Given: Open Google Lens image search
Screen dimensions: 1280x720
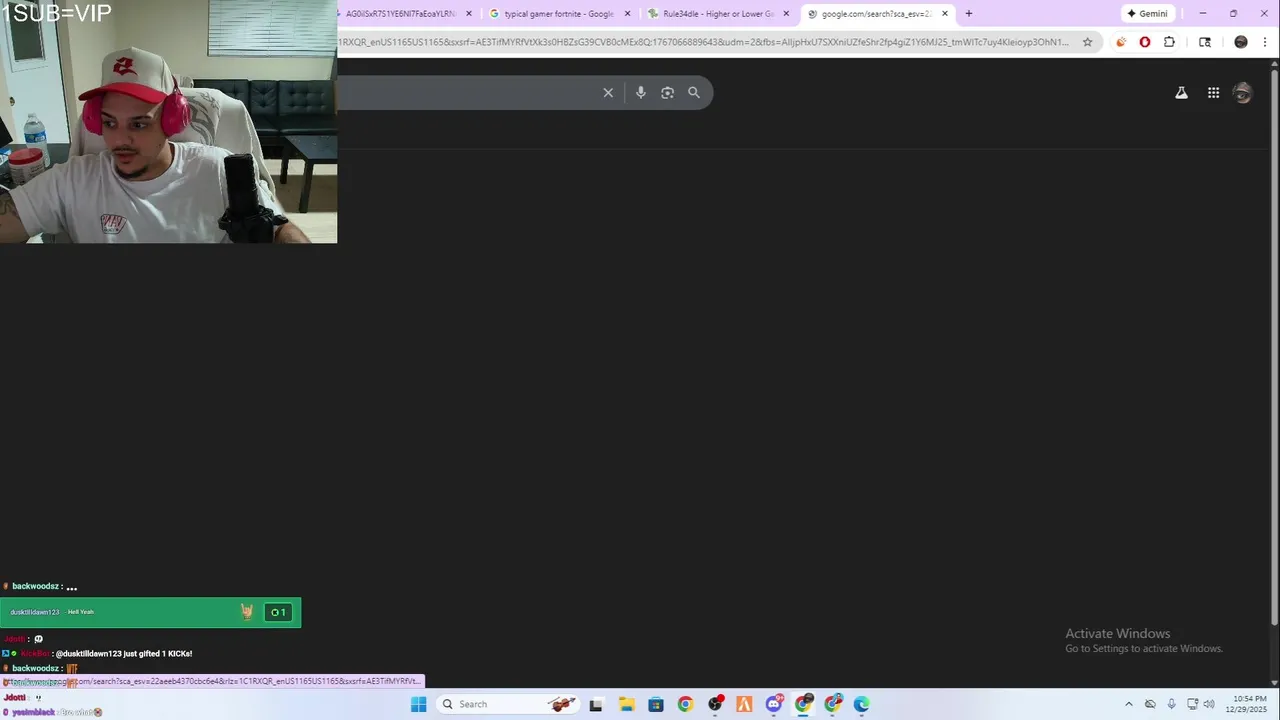Looking at the screenshot, I should (667, 93).
